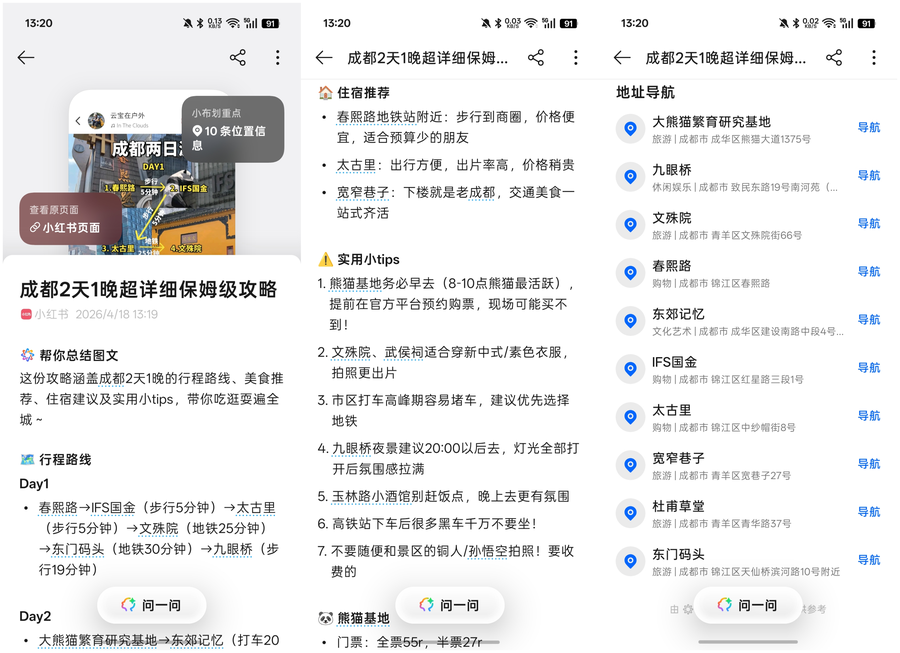This screenshot has height=653, width=900.
Task: Click 导航 next to IFS国金
Action: (x=868, y=368)
